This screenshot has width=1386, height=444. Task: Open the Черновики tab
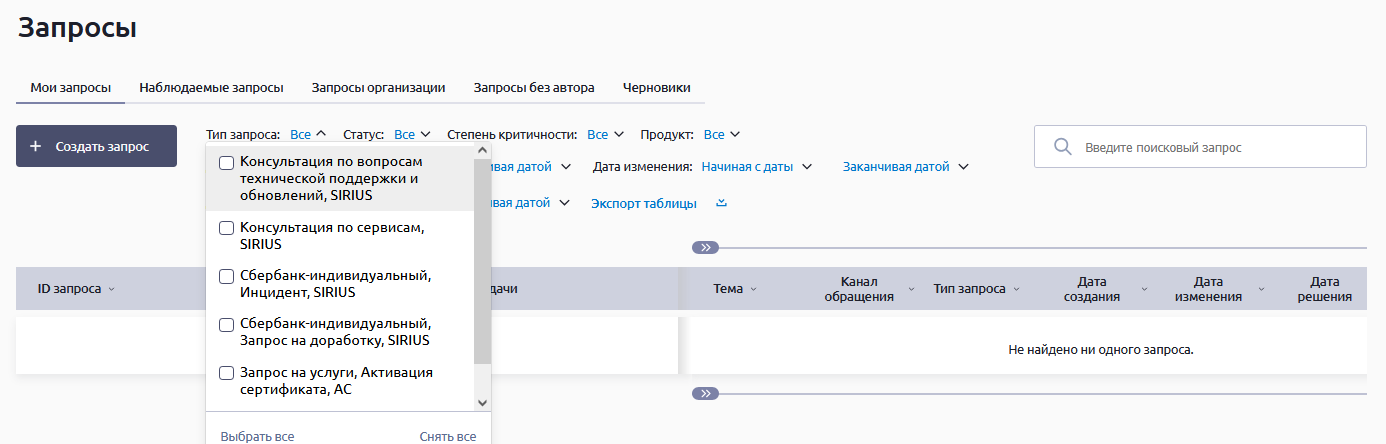point(656,87)
